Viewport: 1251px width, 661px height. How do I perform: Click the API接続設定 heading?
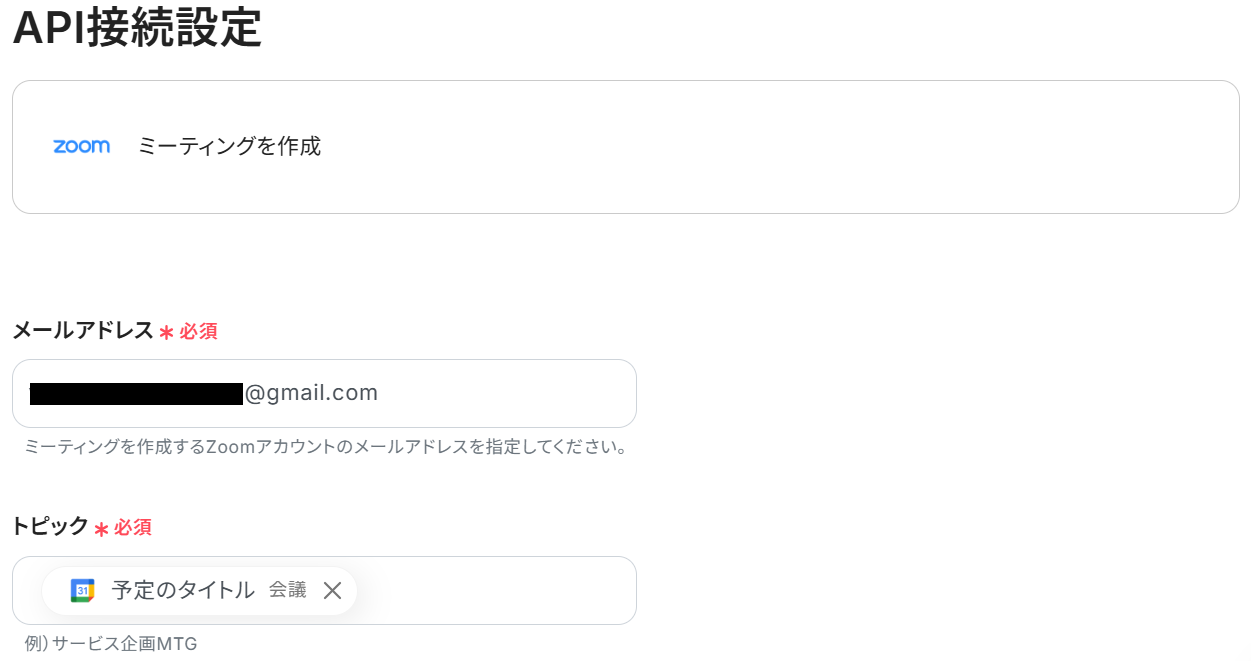[137, 27]
